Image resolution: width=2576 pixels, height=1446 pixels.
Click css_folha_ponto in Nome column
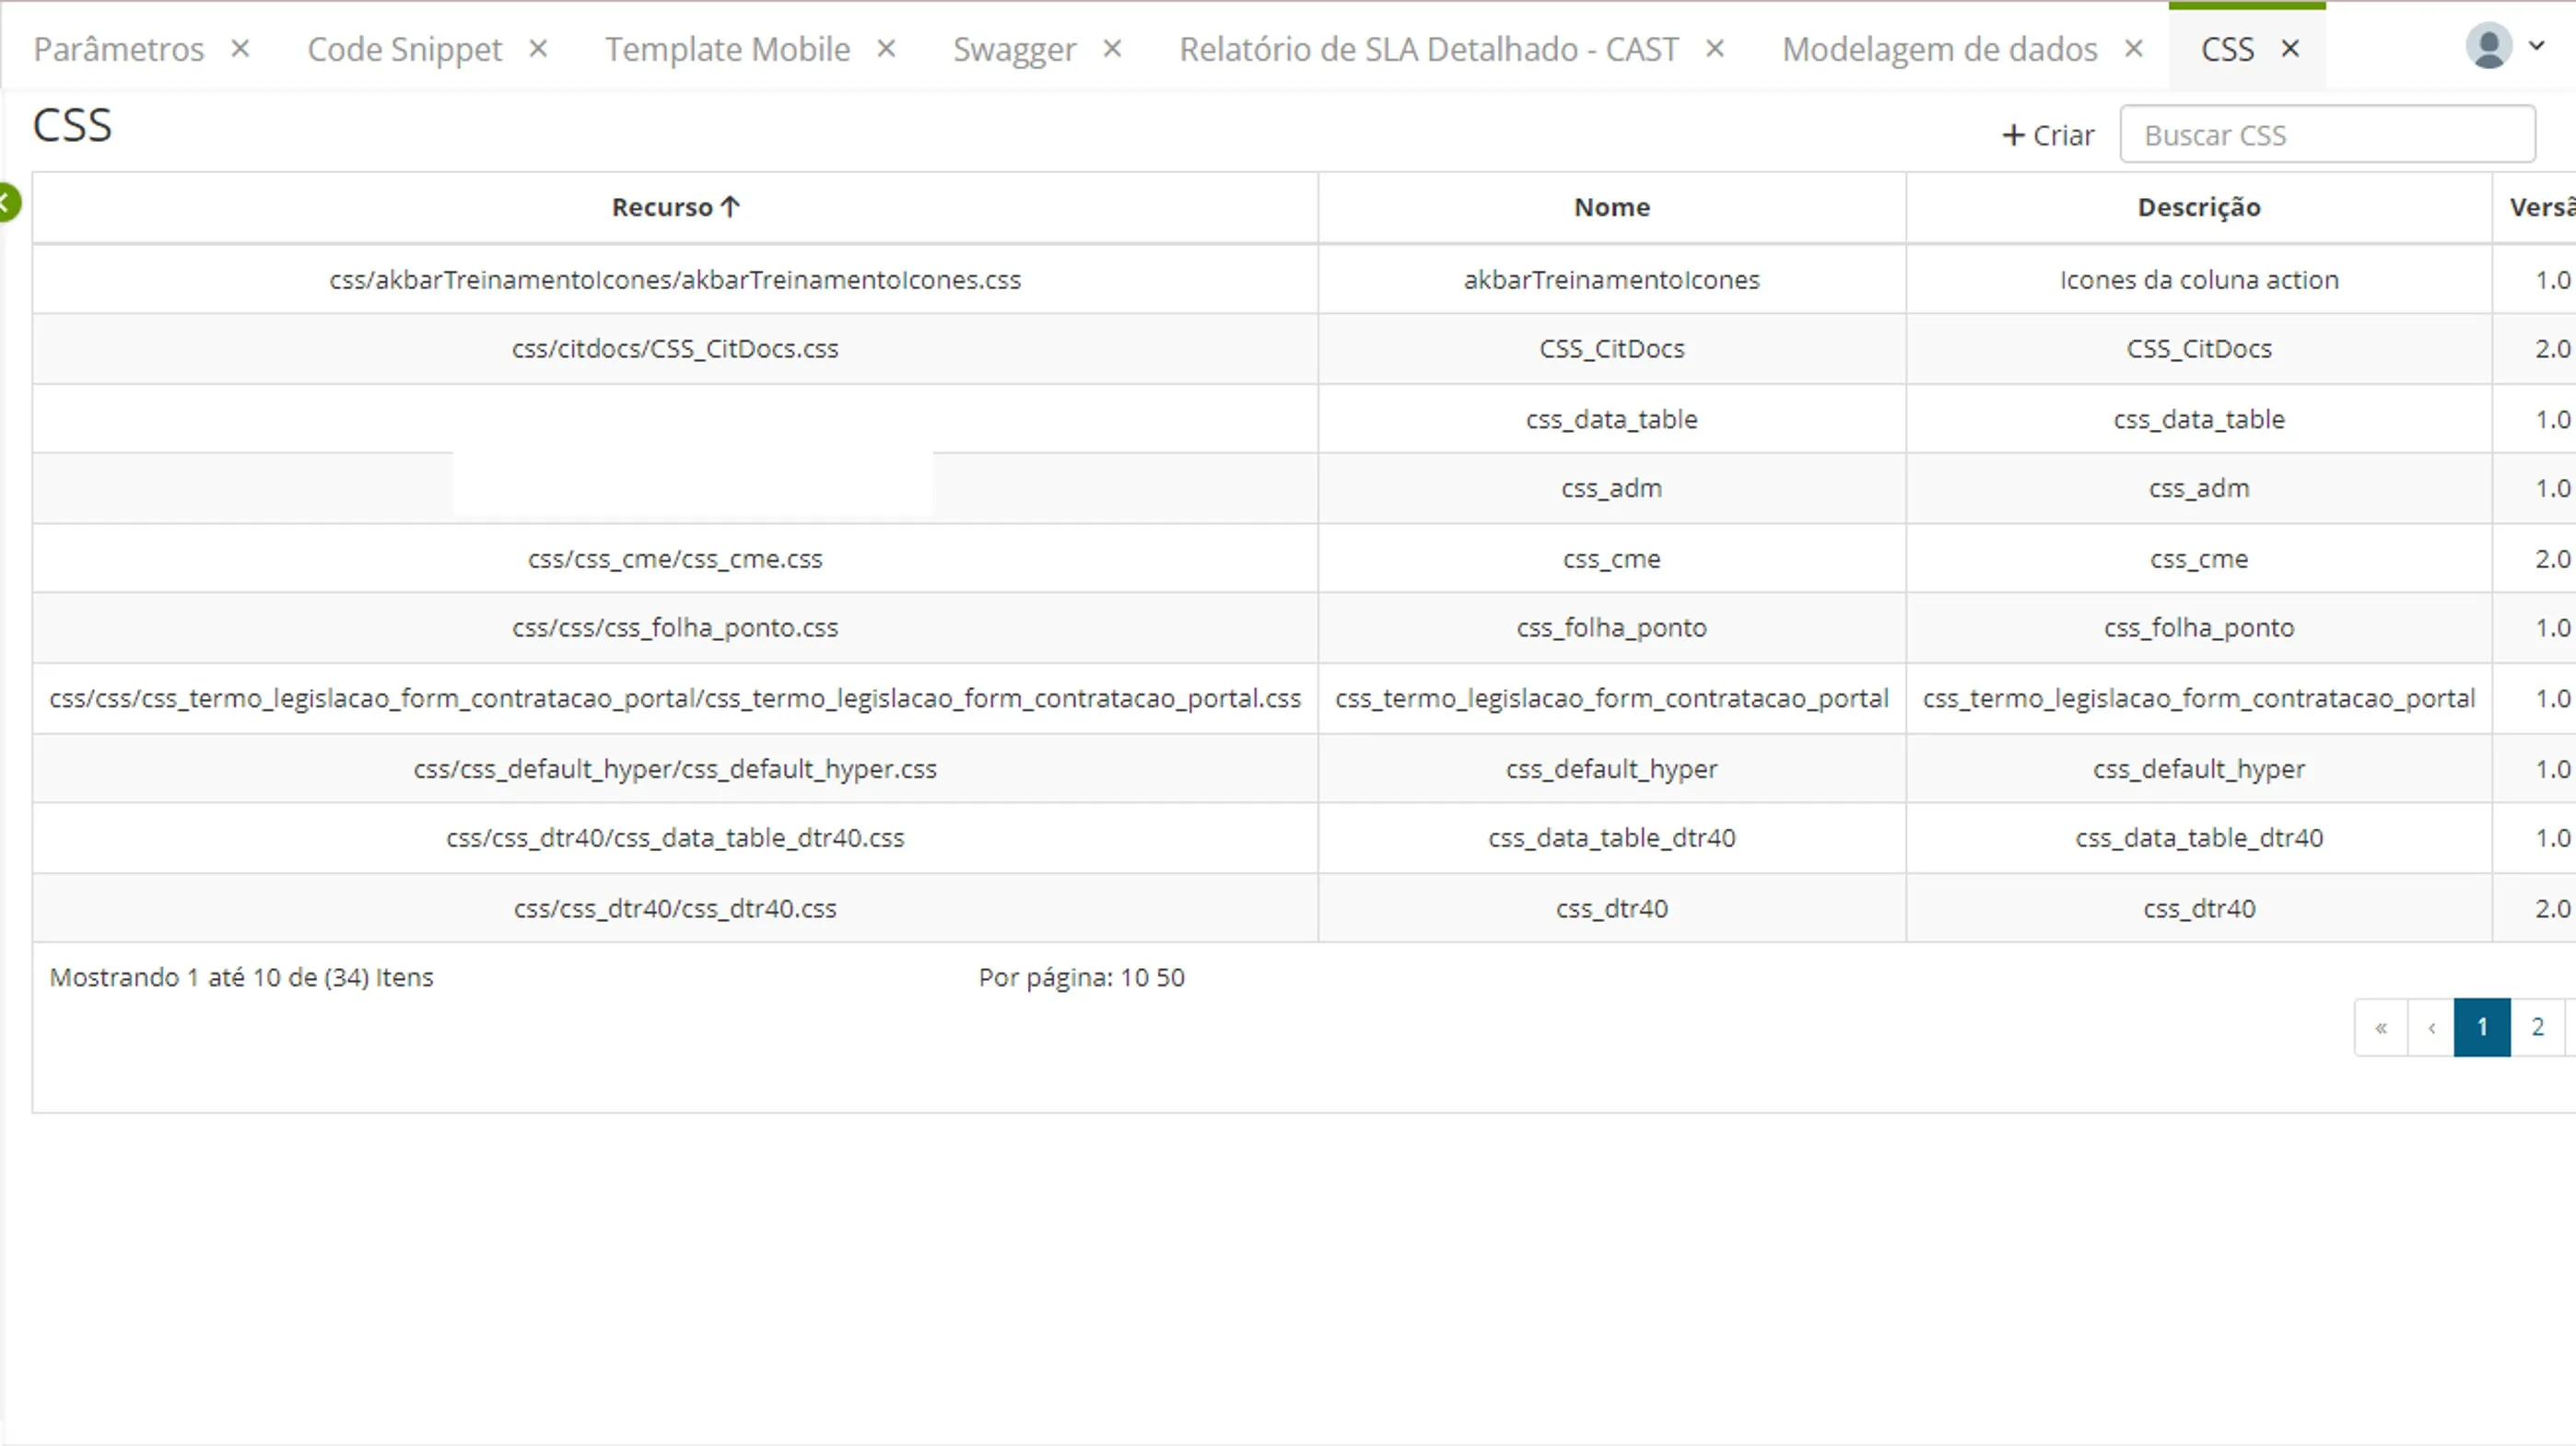tap(1612, 628)
